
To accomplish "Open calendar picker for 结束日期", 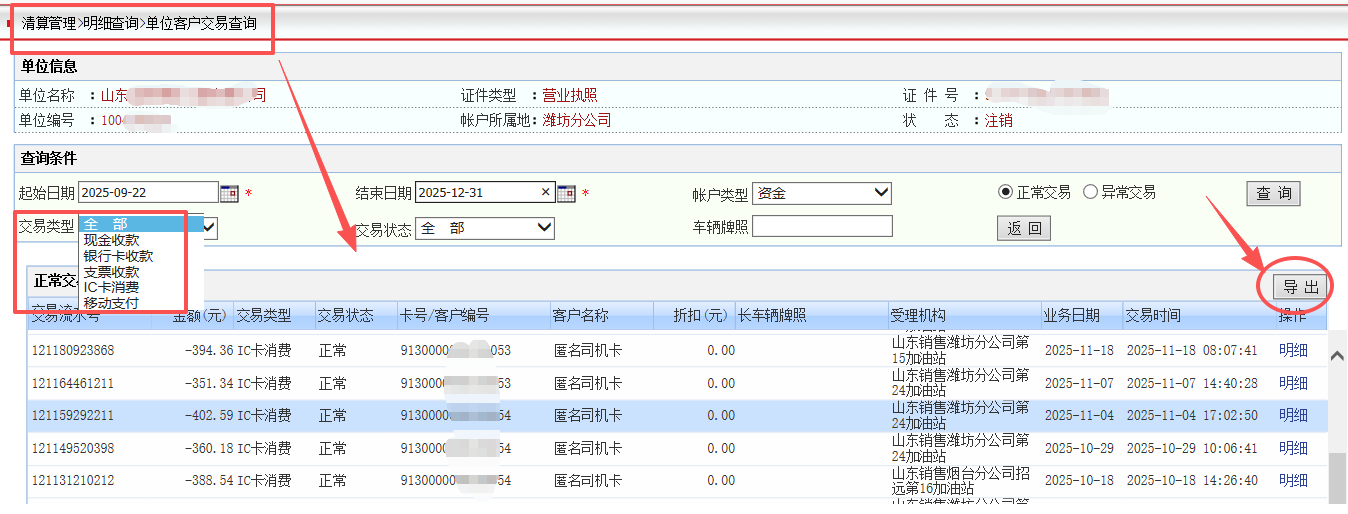I will pyautogui.click(x=566, y=193).
